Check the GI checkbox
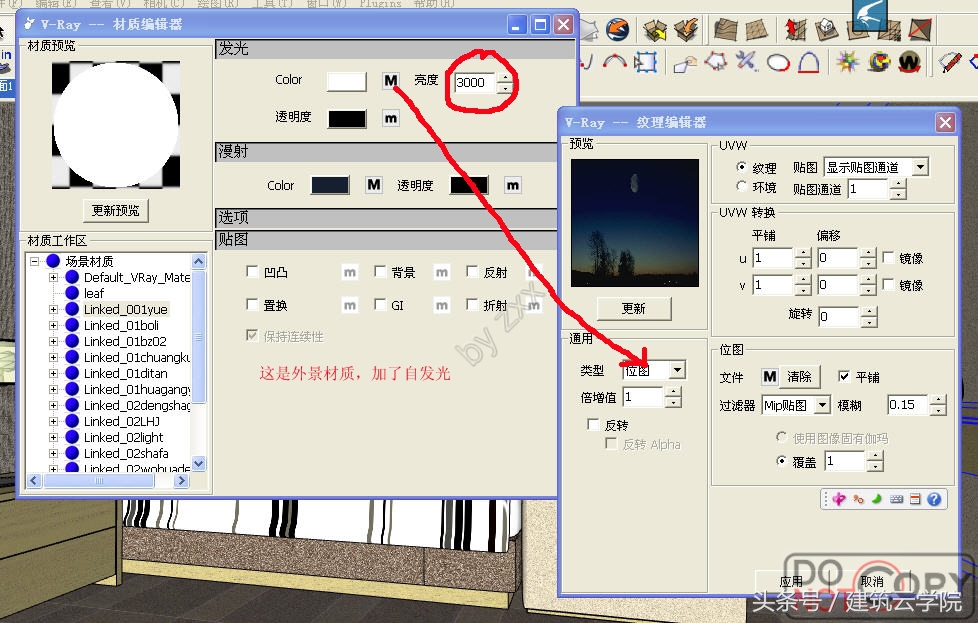The height and width of the screenshot is (623, 978). pyautogui.click(x=378, y=303)
